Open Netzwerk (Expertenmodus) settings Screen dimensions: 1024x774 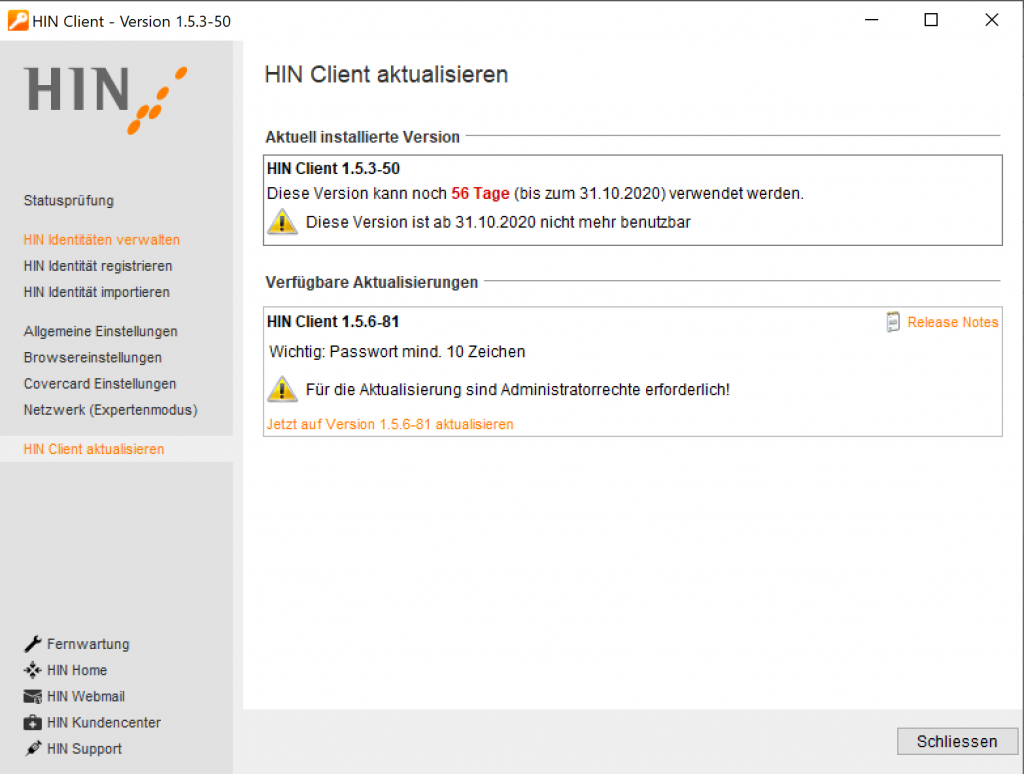110,410
